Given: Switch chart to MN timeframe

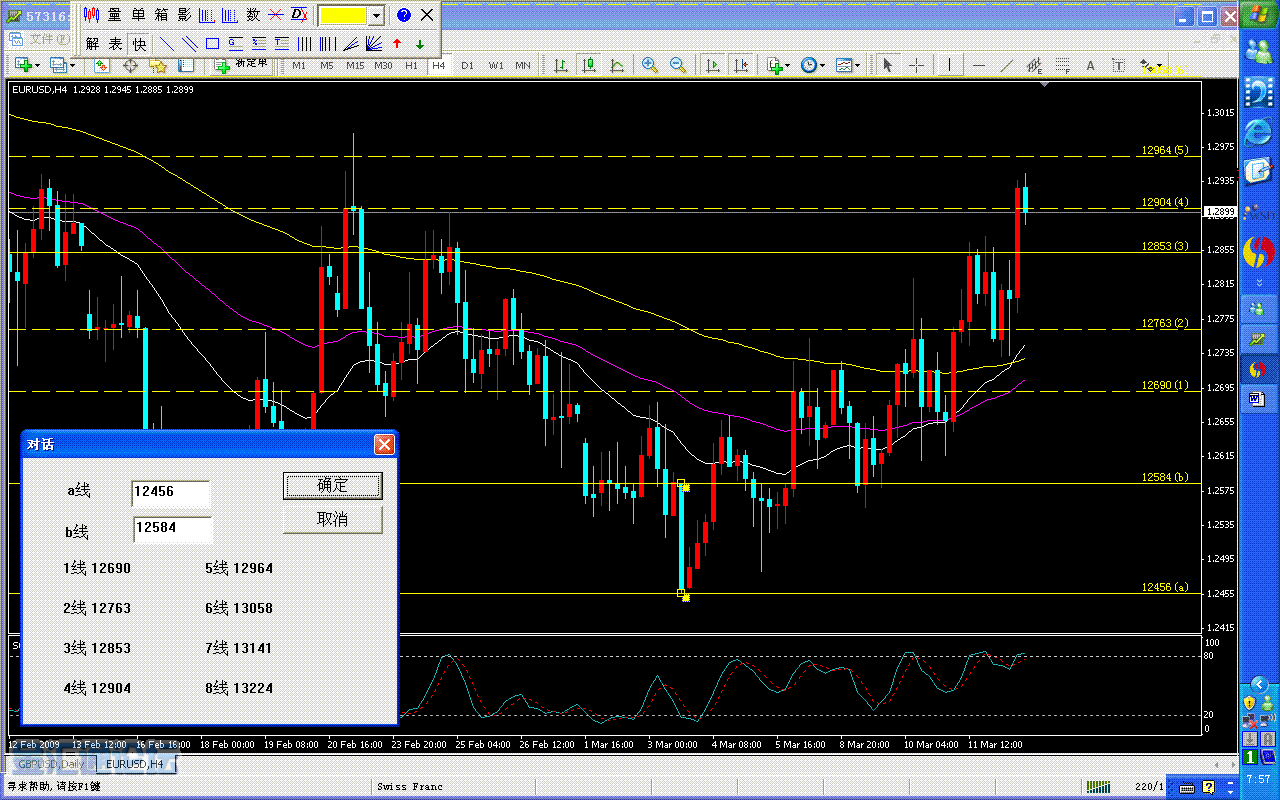Looking at the screenshot, I should pos(523,66).
